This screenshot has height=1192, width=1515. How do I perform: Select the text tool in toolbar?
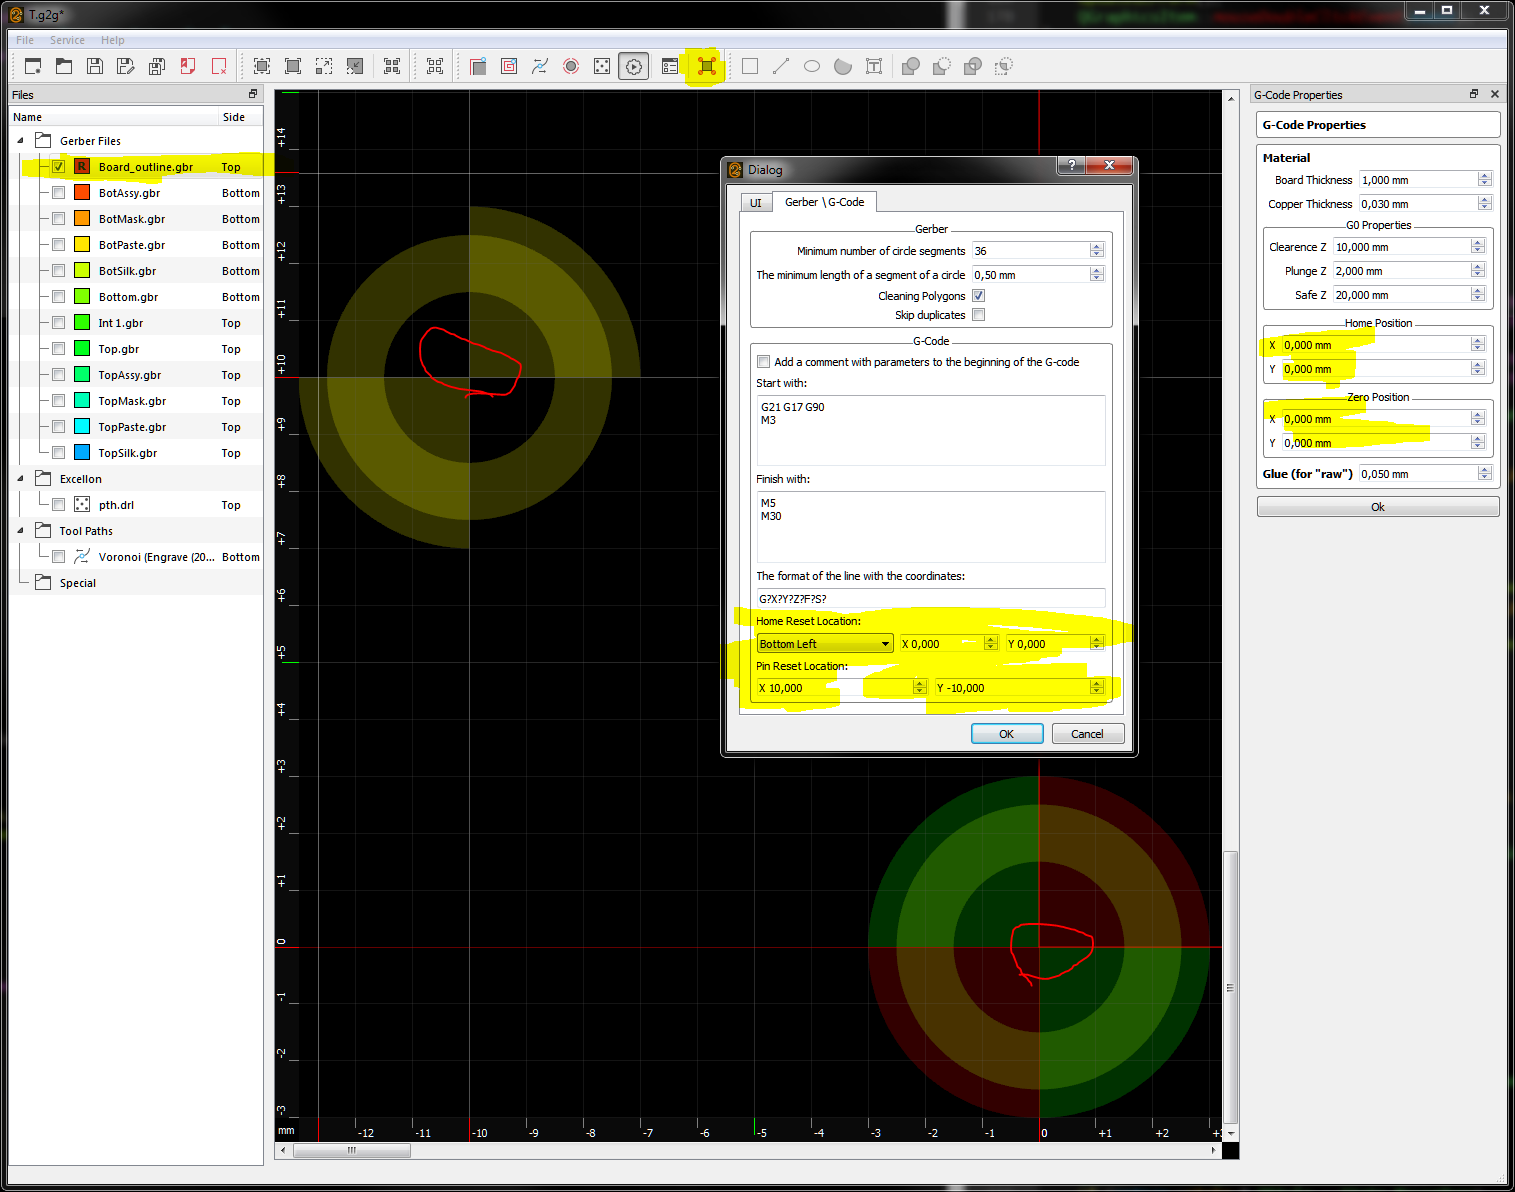[874, 66]
